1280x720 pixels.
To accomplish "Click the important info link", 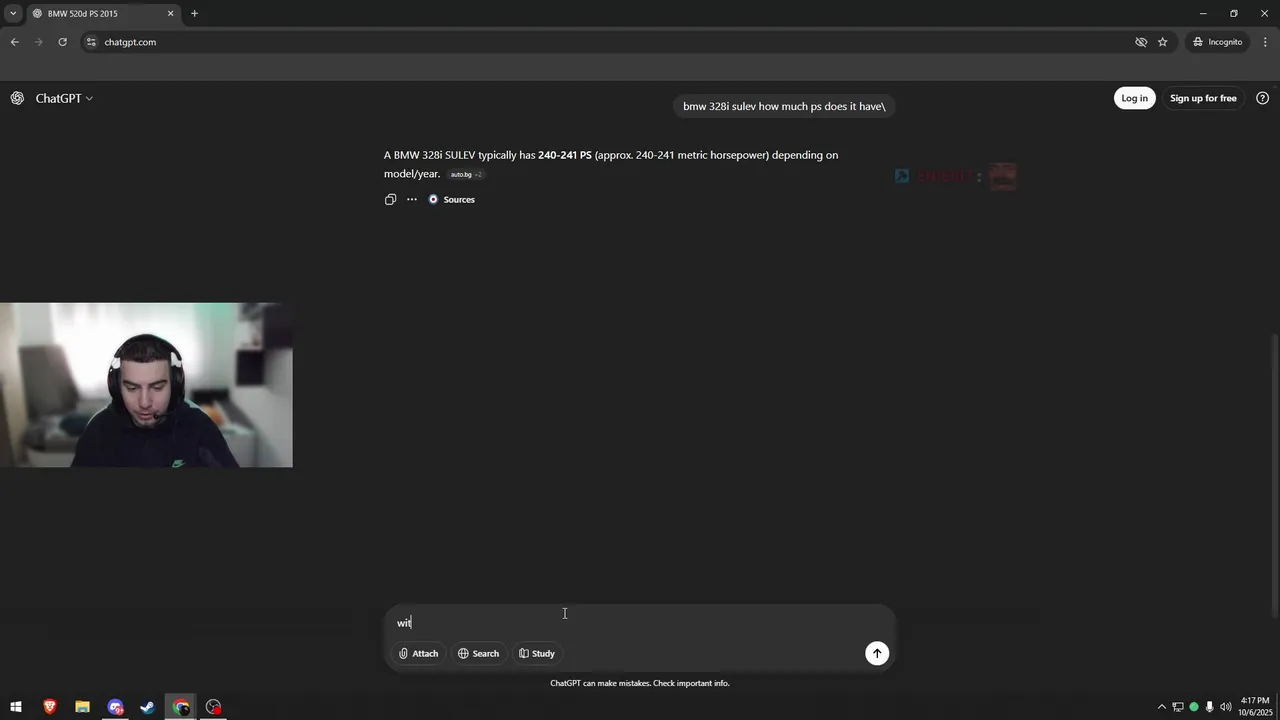I will point(691,683).
